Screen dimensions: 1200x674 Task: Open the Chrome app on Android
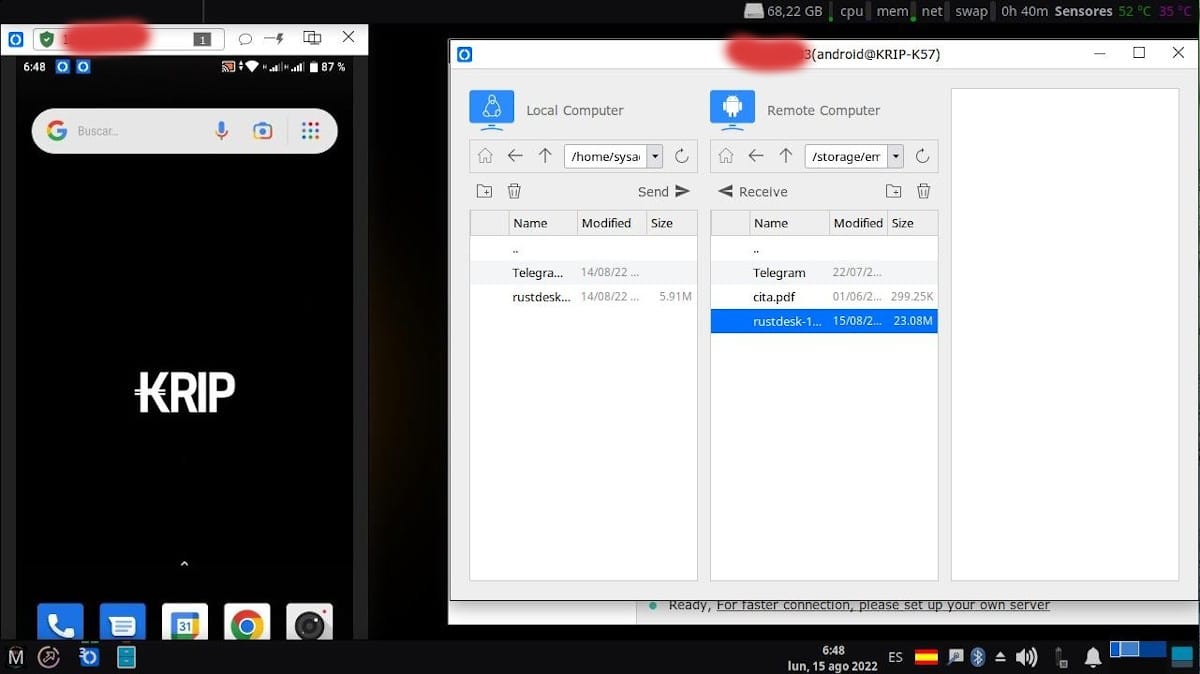[x=247, y=622]
